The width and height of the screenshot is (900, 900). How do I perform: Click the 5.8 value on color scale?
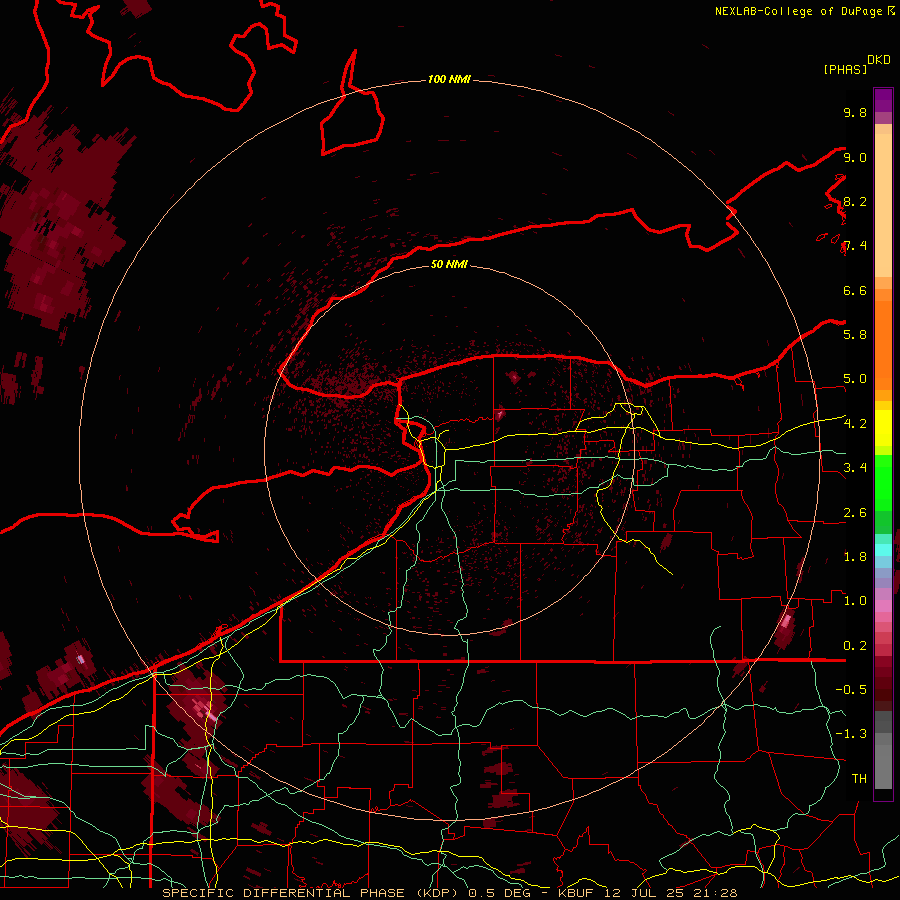[855, 334]
